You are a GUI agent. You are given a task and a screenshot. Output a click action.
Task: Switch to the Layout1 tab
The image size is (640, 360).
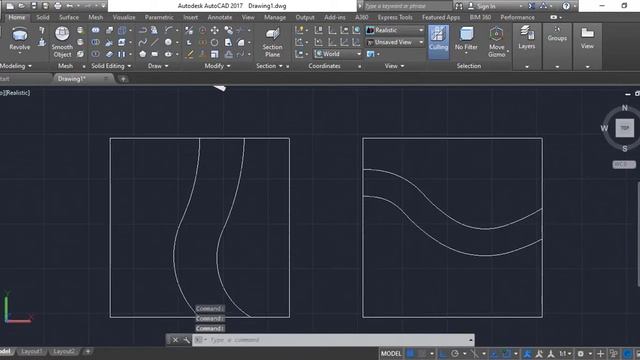pos(31,351)
